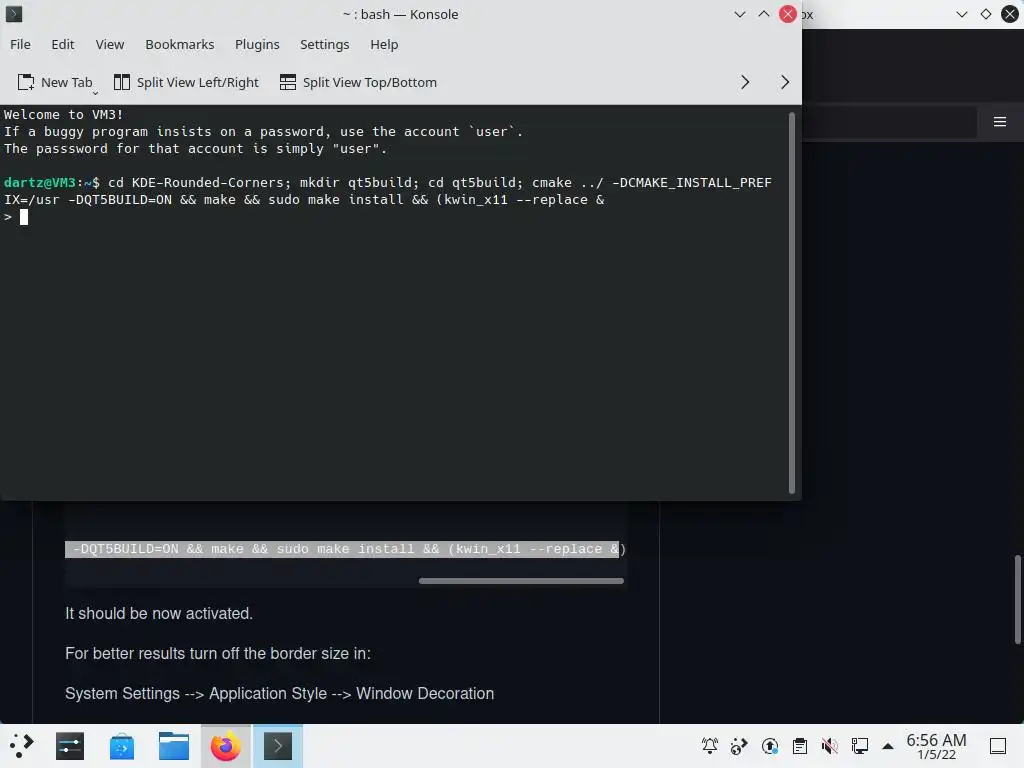Click the Discover notifier tray icon
Screen dimensions: 1024x768
coord(739,746)
